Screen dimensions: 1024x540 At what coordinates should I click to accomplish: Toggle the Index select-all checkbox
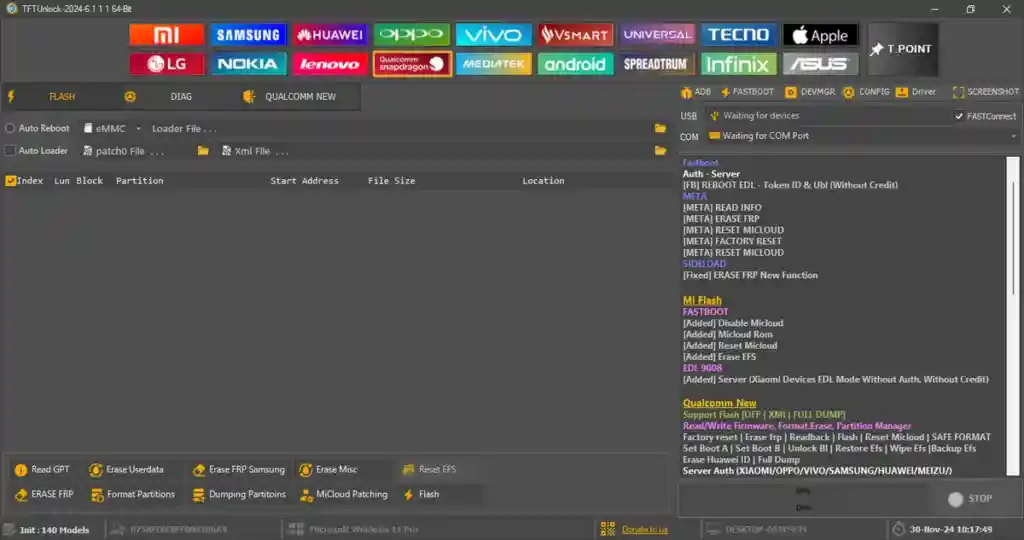[10, 181]
